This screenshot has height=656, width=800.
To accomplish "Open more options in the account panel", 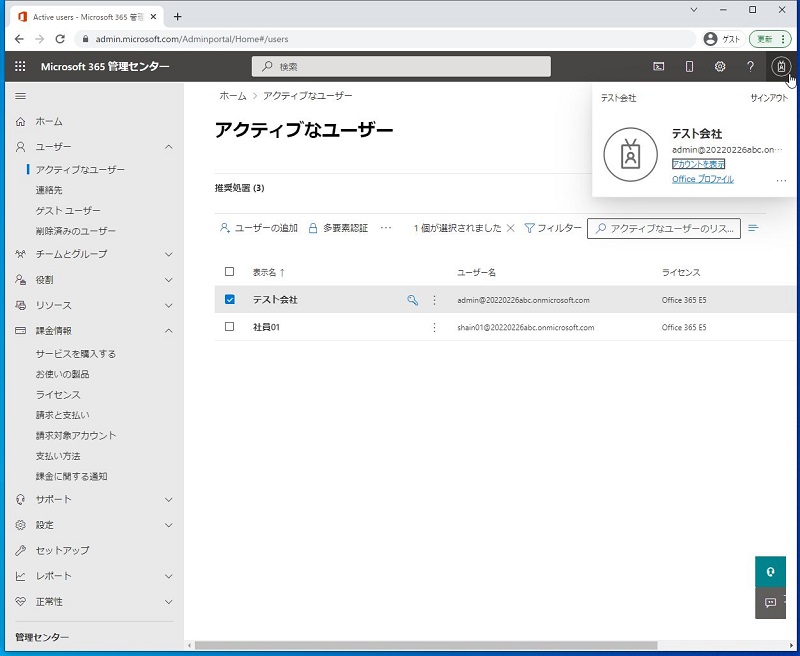I will 781,180.
